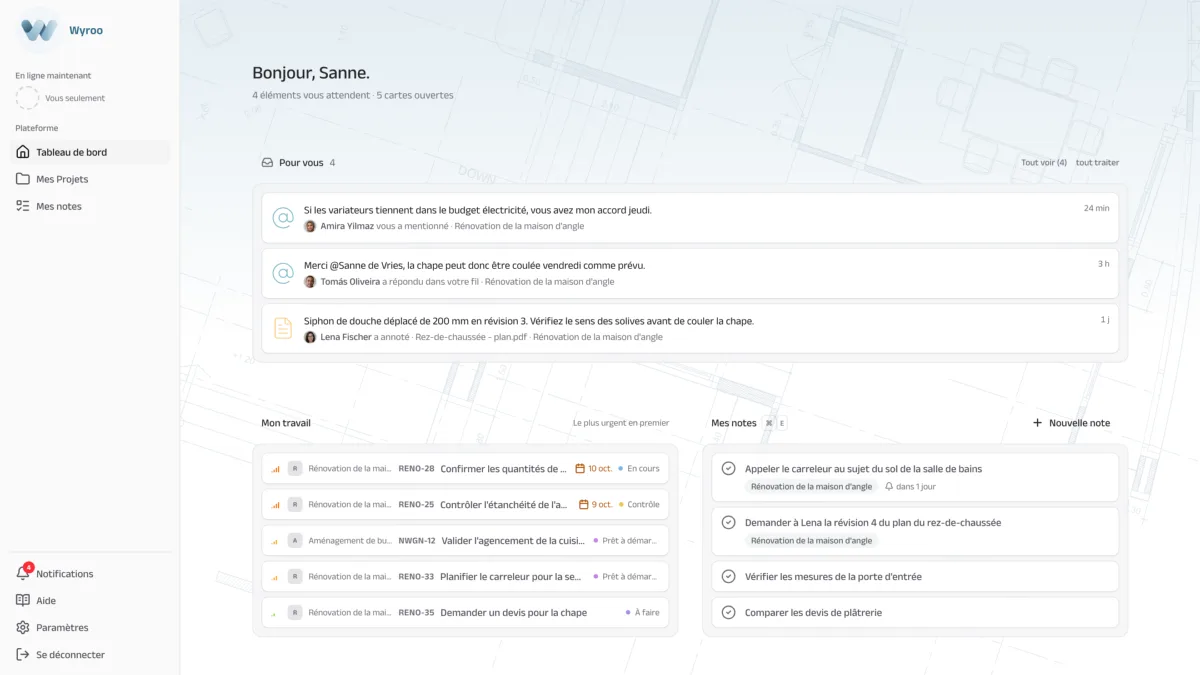The width and height of the screenshot is (1200, 675).
Task: Click the Se déconnecter exit icon
Action: pos(23,655)
